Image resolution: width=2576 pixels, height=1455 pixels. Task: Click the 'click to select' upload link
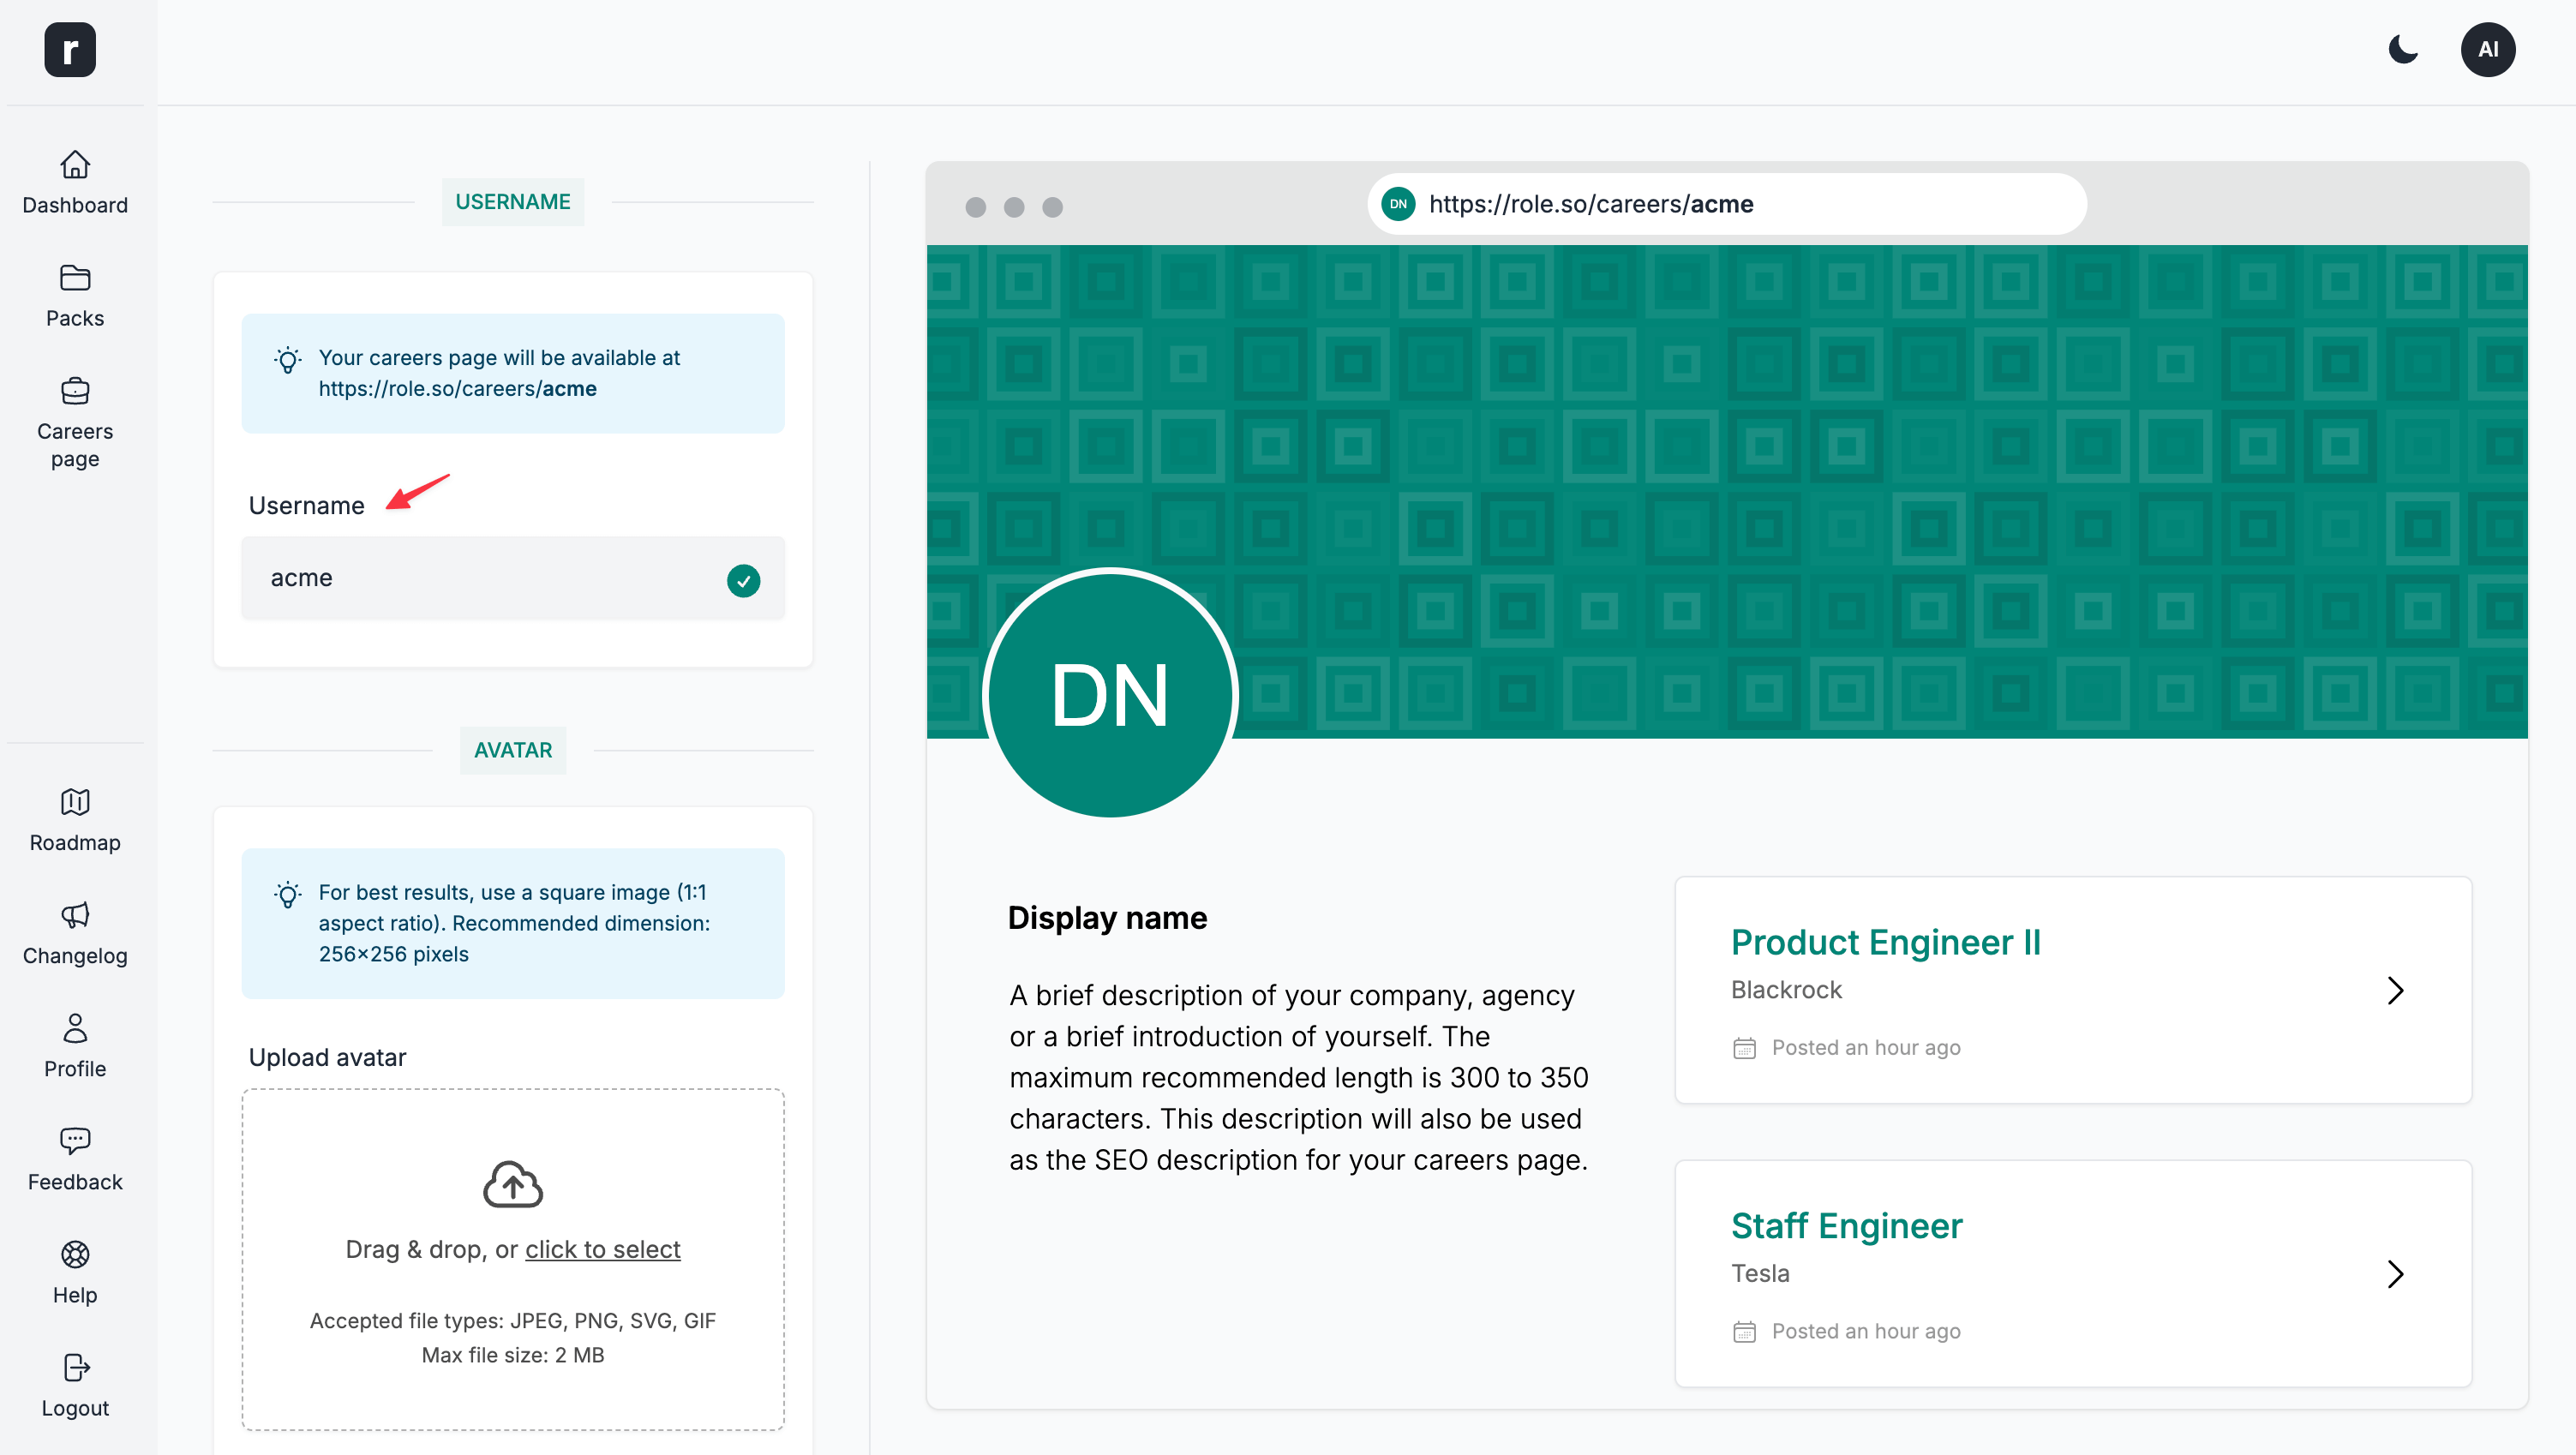pyautogui.click(x=602, y=1250)
